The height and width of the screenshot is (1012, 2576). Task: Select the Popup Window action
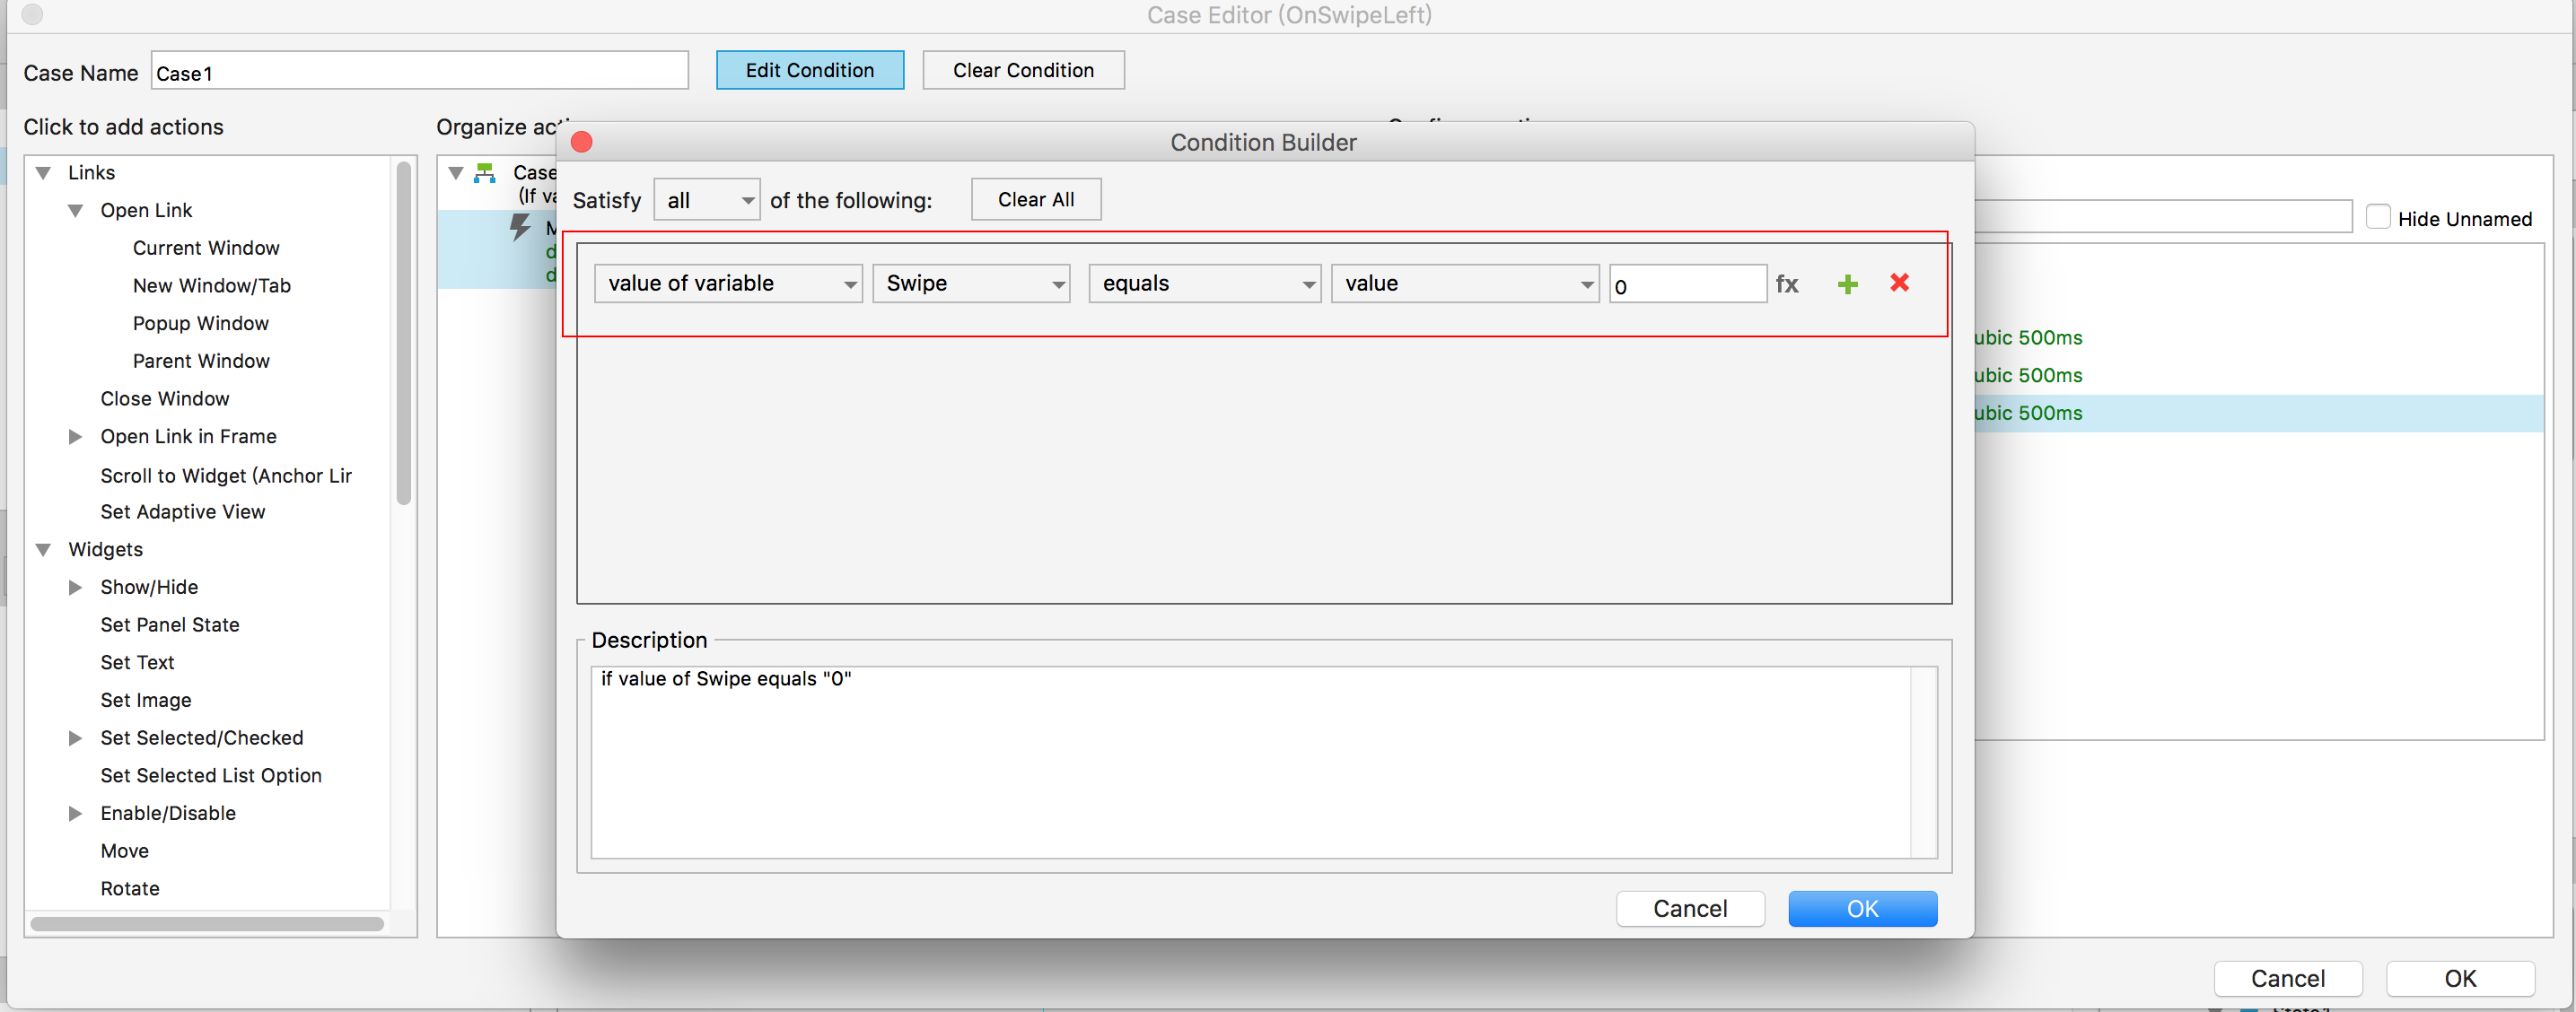pos(200,323)
